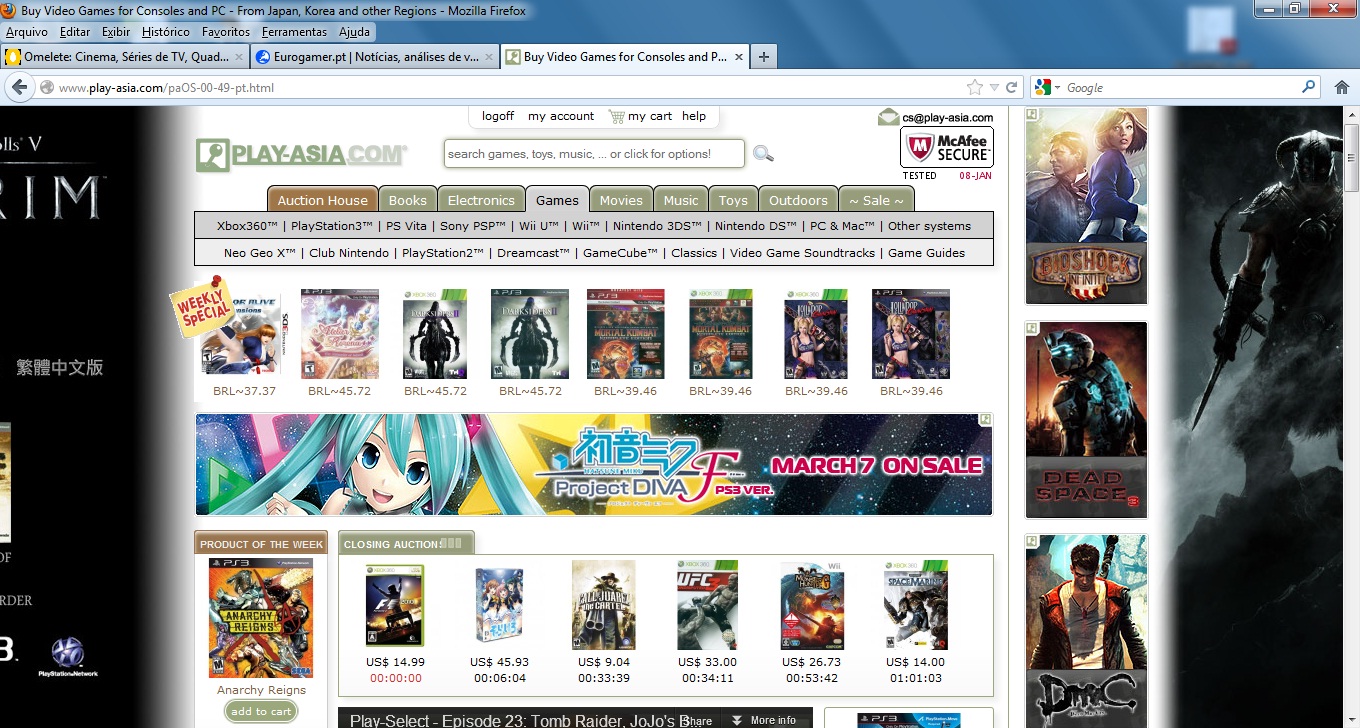The image size is (1360, 728).
Task: Click the McAfee Secure badge
Action: (946, 148)
